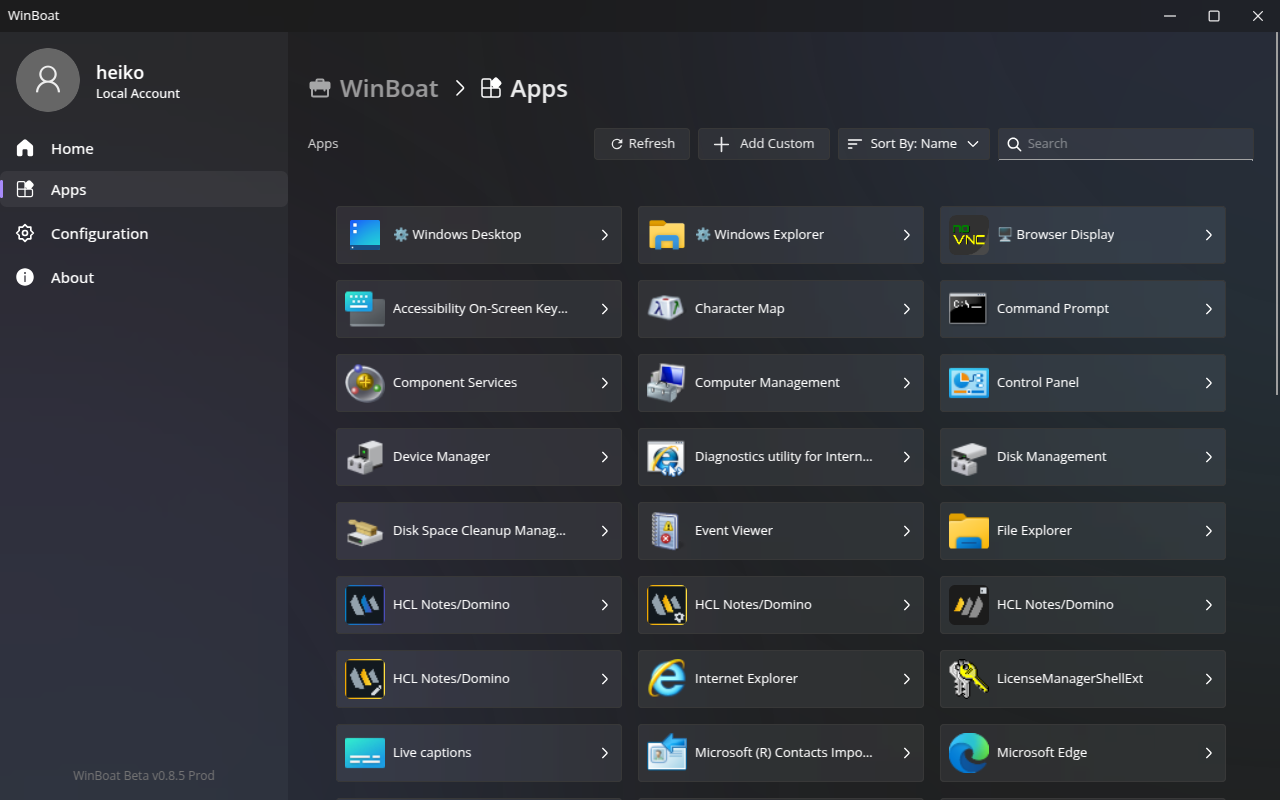Click the Add Custom button
Image resolution: width=1280 pixels, height=800 pixels.
point(764,144)
